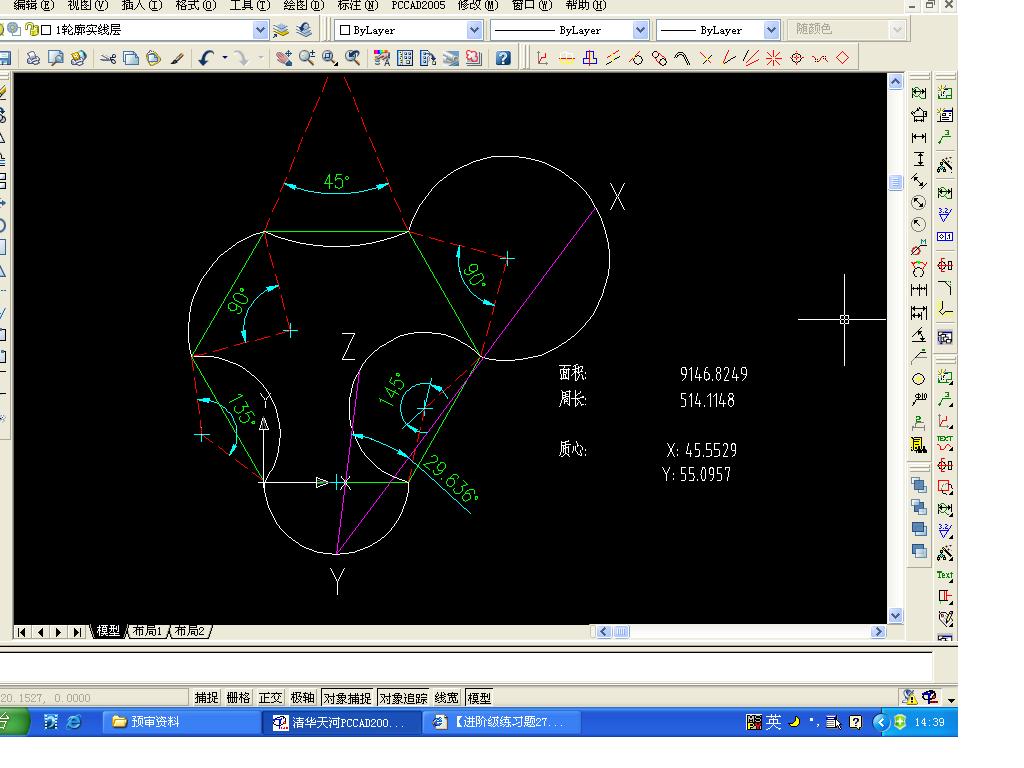Click the 预审资料 taskbar button

coord(182,722)
